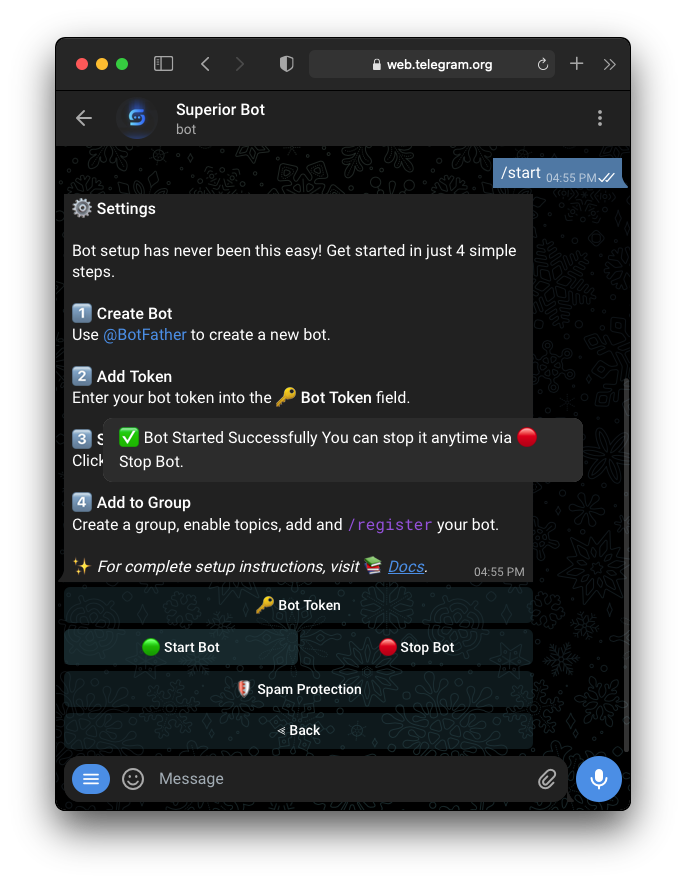Viewport: 686px width, 884px height.
Task: Open Spam Protection settings
Action: pyautogui.click(x=298, y=689)
